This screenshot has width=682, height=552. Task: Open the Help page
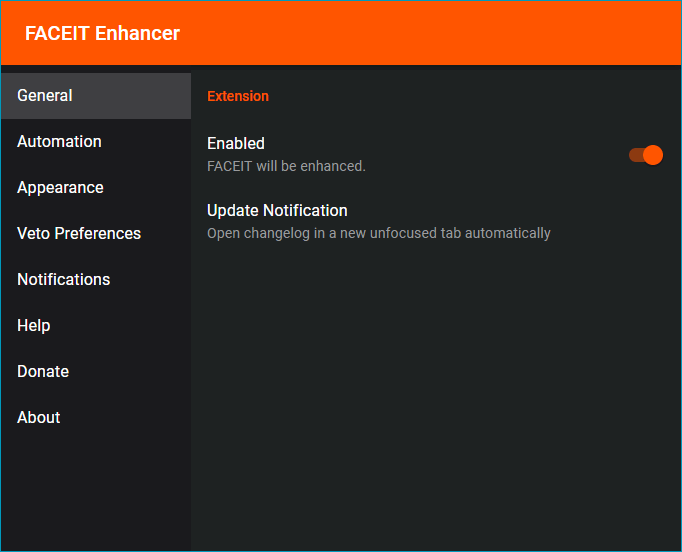(96, 326)
